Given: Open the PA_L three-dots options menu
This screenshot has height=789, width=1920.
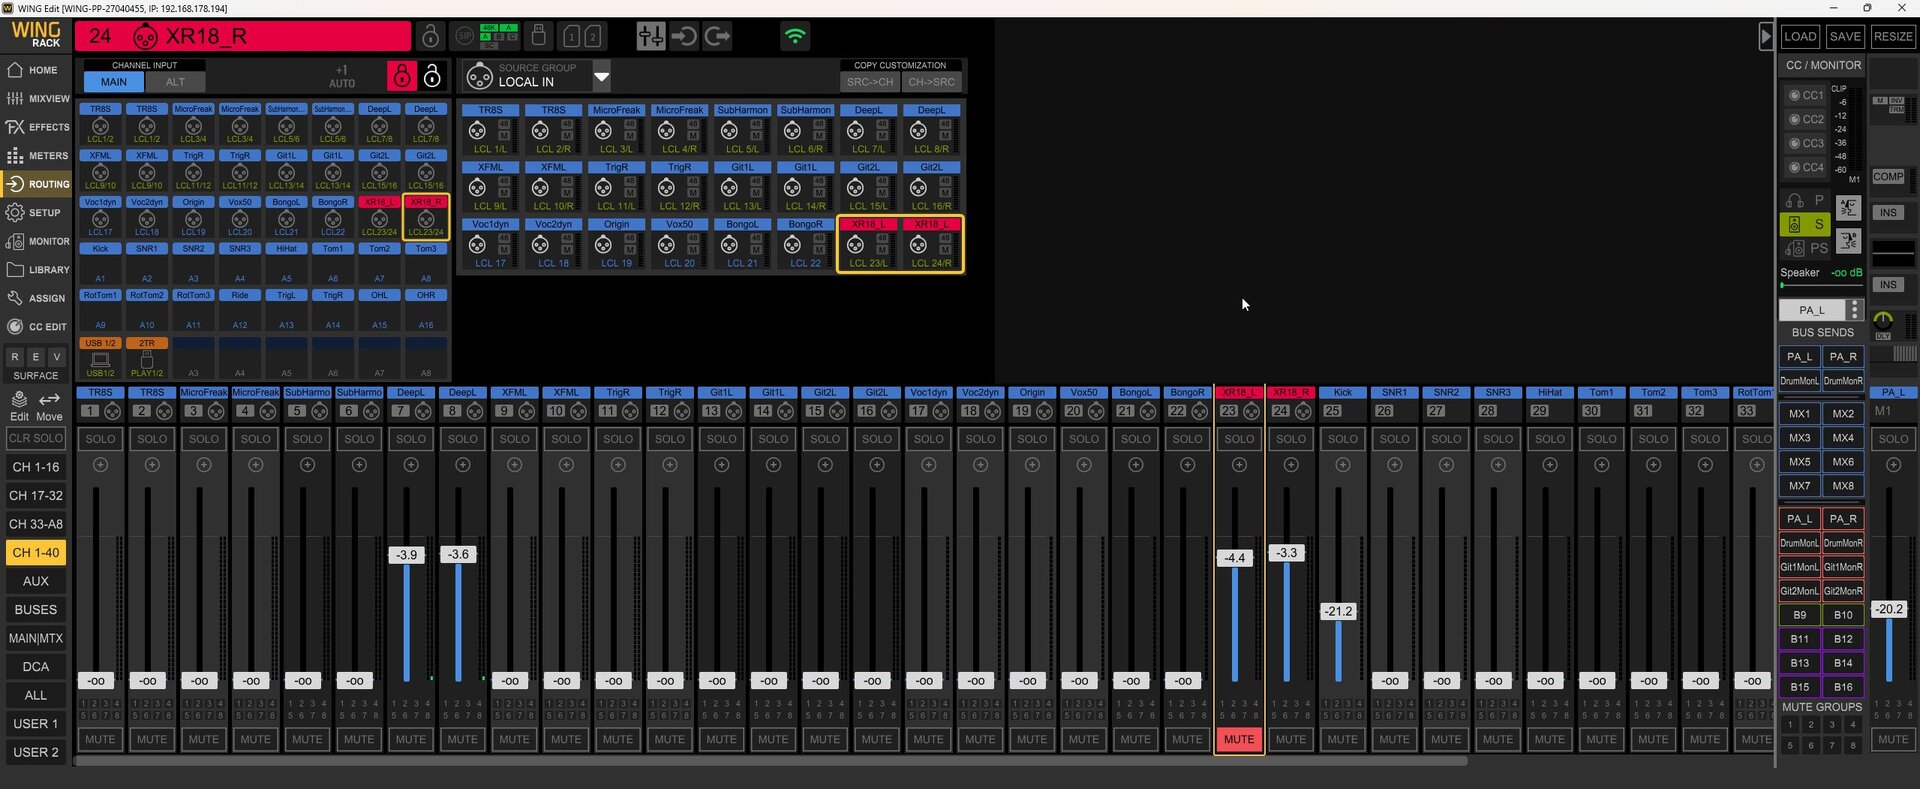Looking at the screenshot, I should (1854, 310).
